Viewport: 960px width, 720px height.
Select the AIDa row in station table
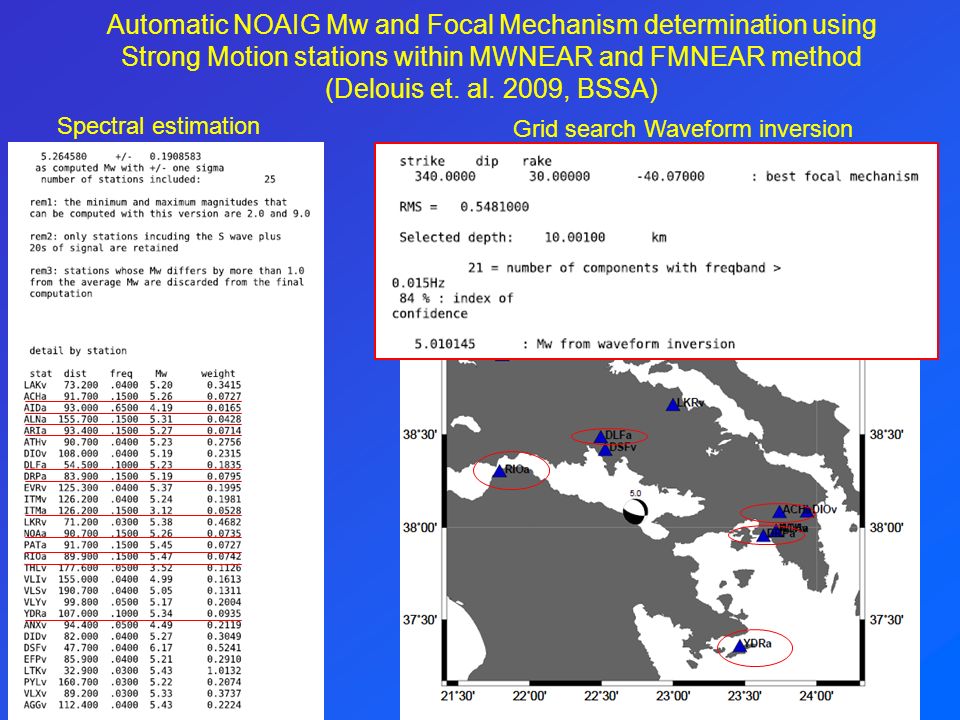pyautogui.click(x=132, y=408)
